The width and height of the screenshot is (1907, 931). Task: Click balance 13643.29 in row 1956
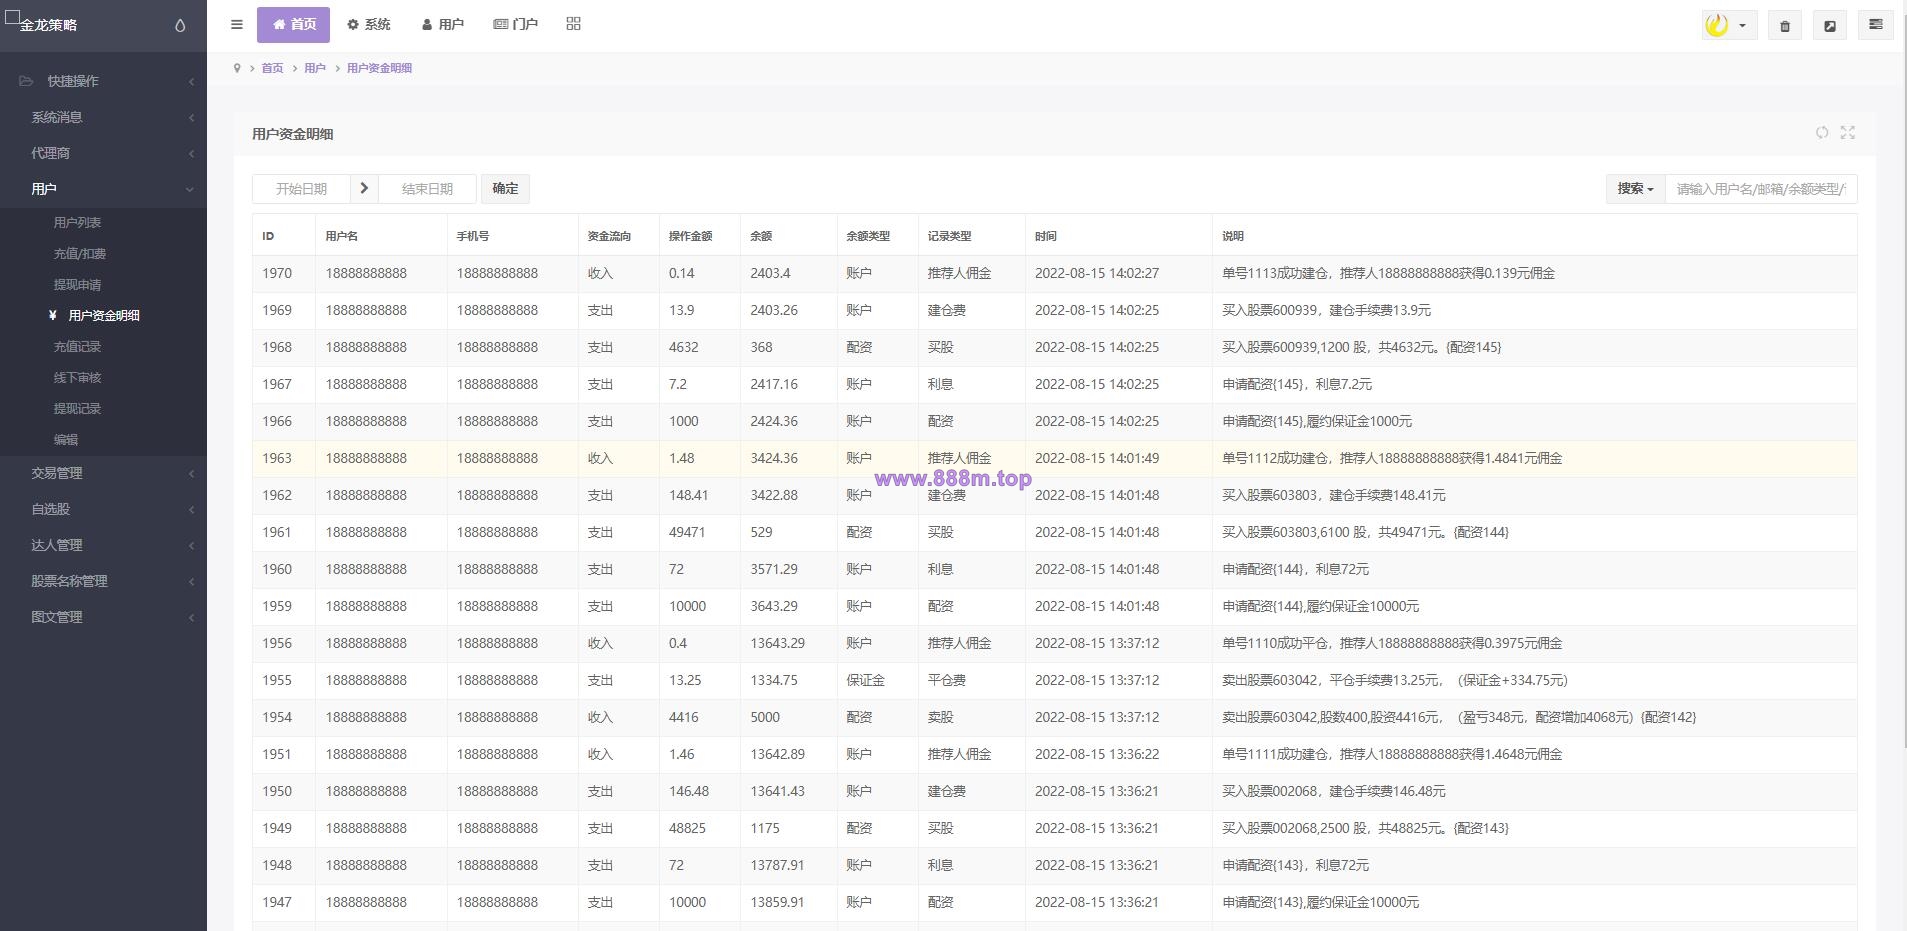pos(777,643)
